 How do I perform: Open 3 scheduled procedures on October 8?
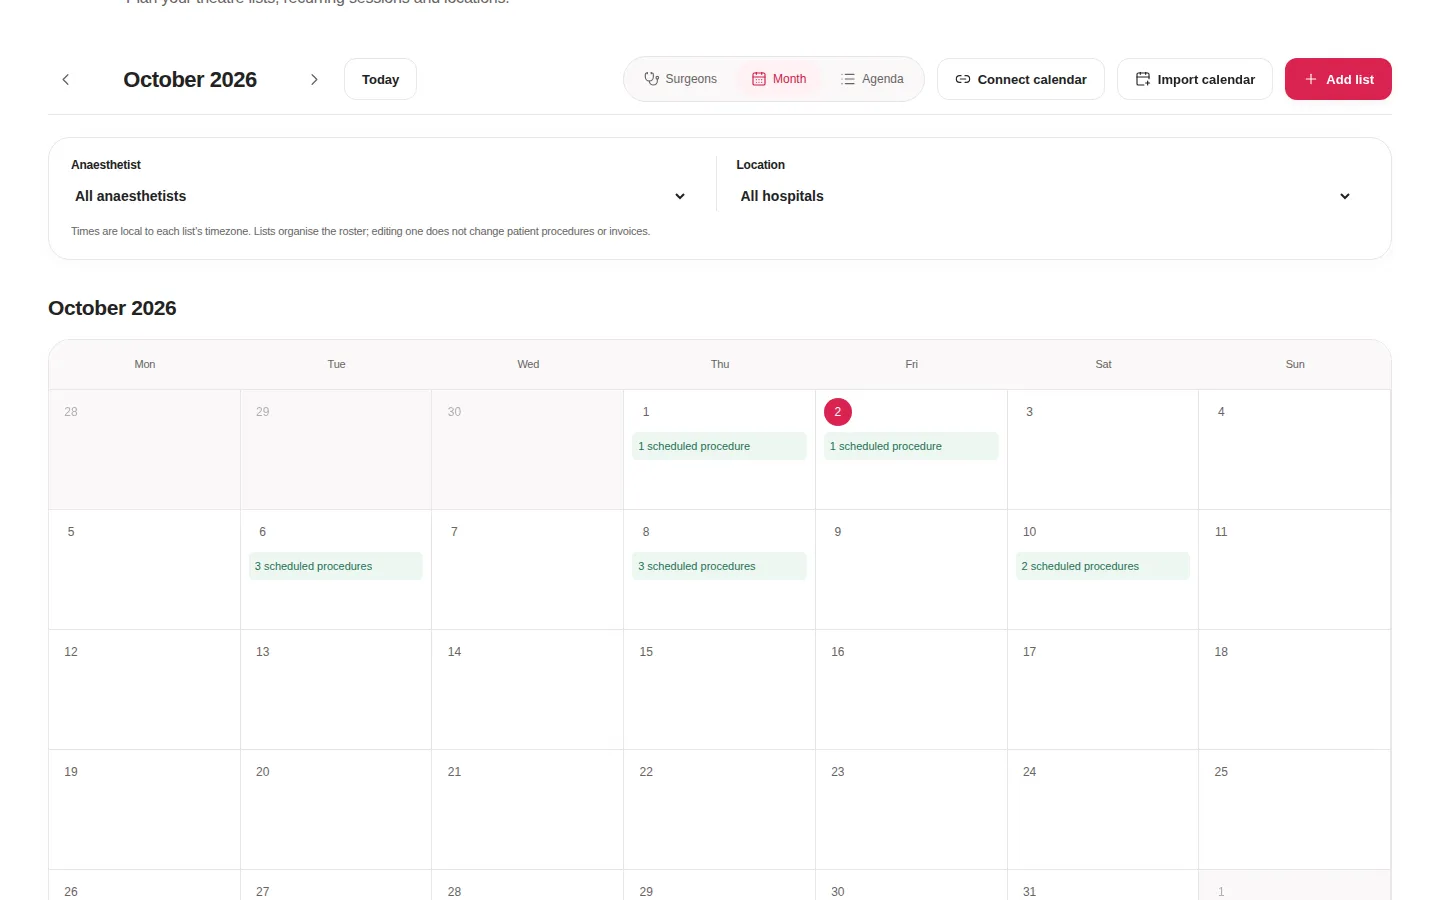(x=719, y=566)
